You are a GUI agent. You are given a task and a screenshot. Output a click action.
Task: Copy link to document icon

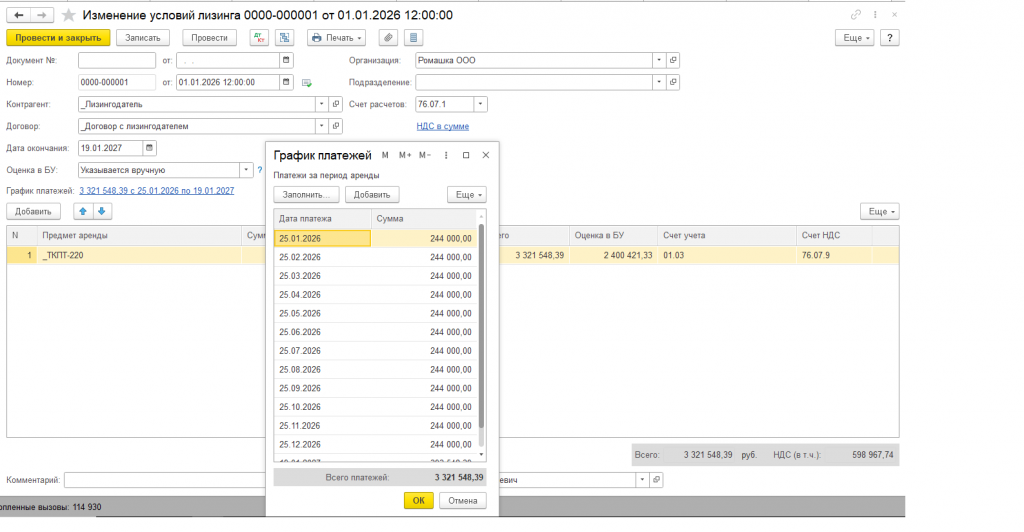point(856,14)
